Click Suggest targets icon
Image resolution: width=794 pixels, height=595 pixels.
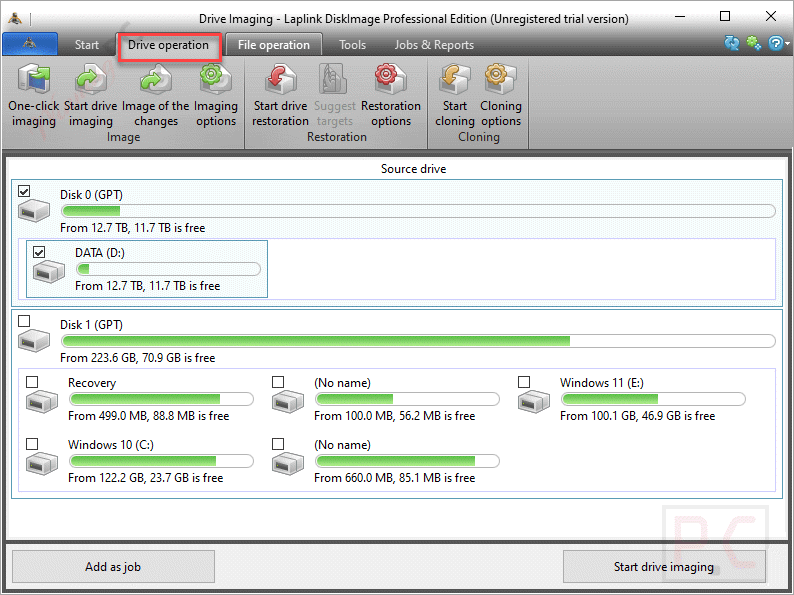click(334, 79)
